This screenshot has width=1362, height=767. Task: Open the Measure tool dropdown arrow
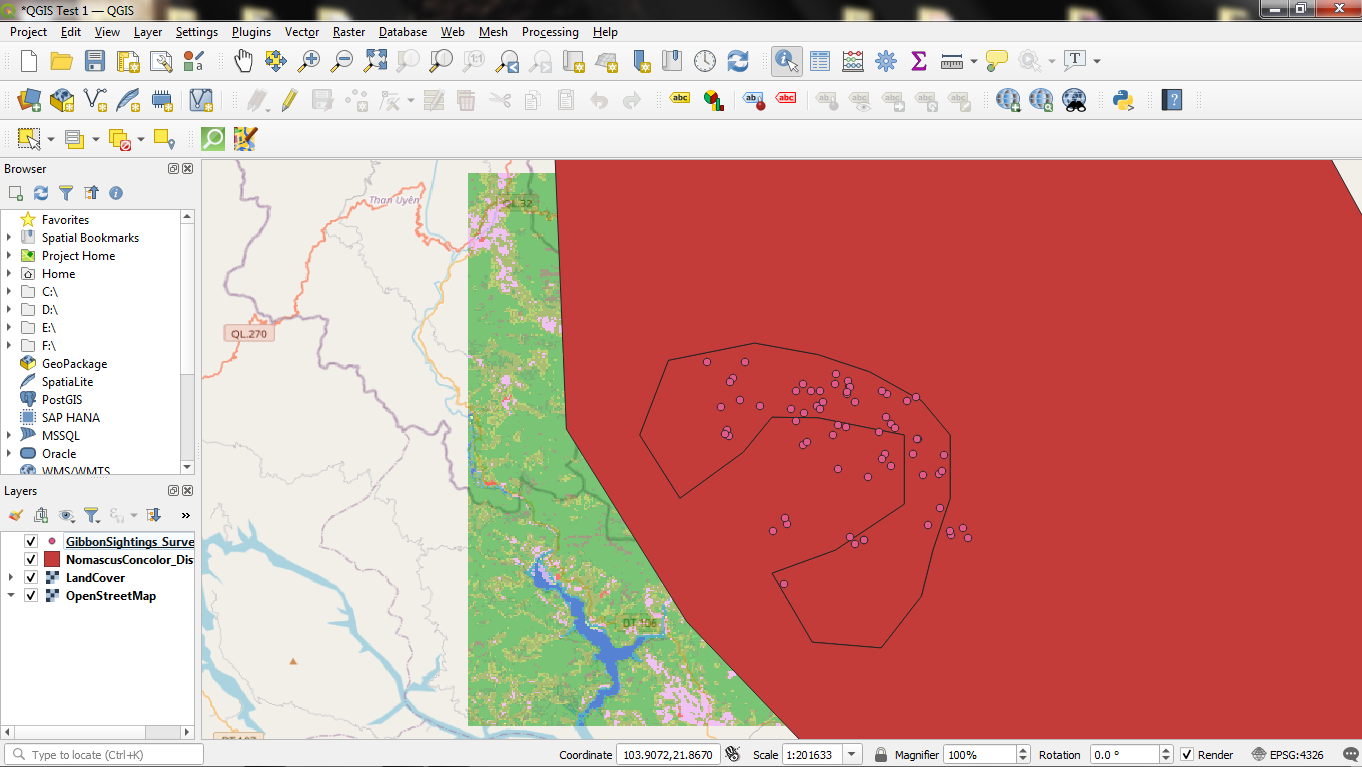(974, 62)
